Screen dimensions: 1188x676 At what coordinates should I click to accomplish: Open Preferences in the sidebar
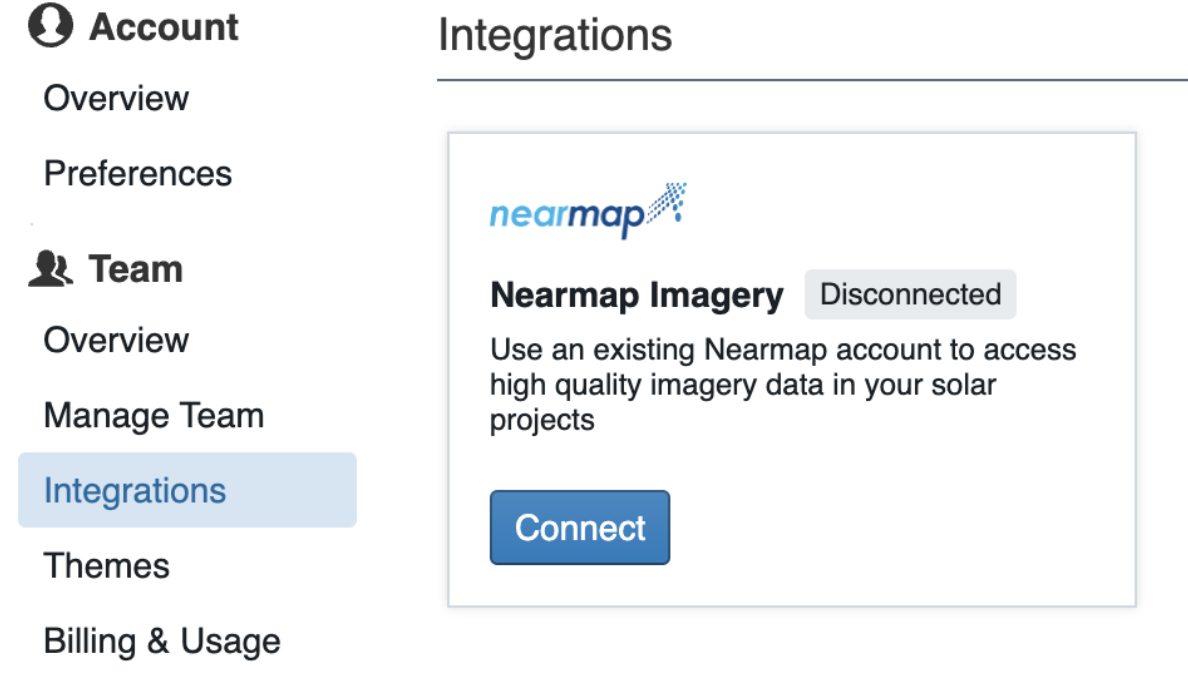(138, 174)
